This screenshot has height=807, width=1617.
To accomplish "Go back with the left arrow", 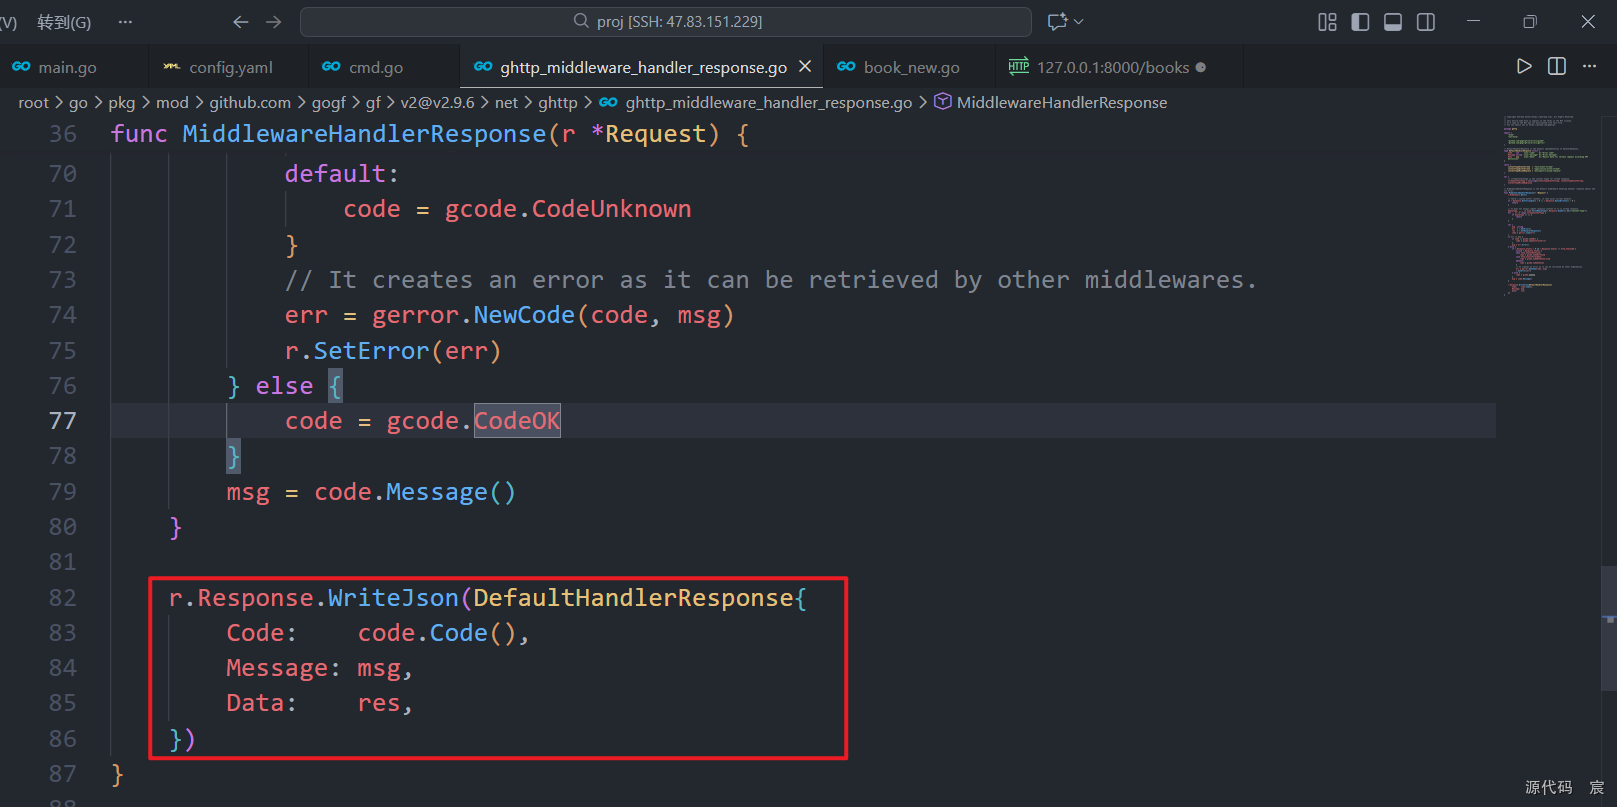I will [240, 21].
